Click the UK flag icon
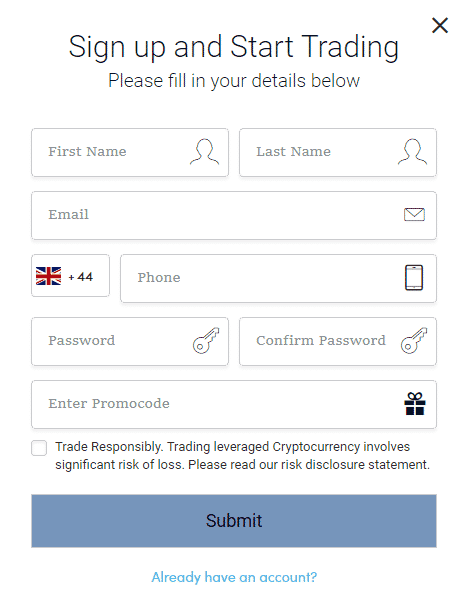This screenshot has width=468, height=615. 48,276
